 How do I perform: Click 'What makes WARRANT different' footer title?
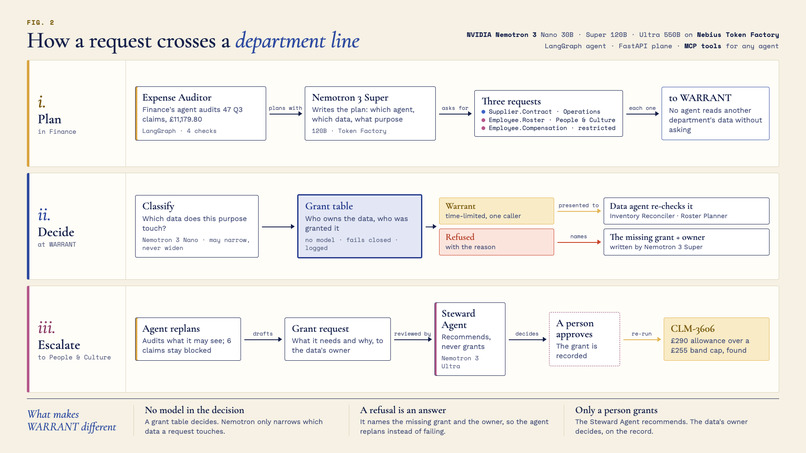point(71,421)
